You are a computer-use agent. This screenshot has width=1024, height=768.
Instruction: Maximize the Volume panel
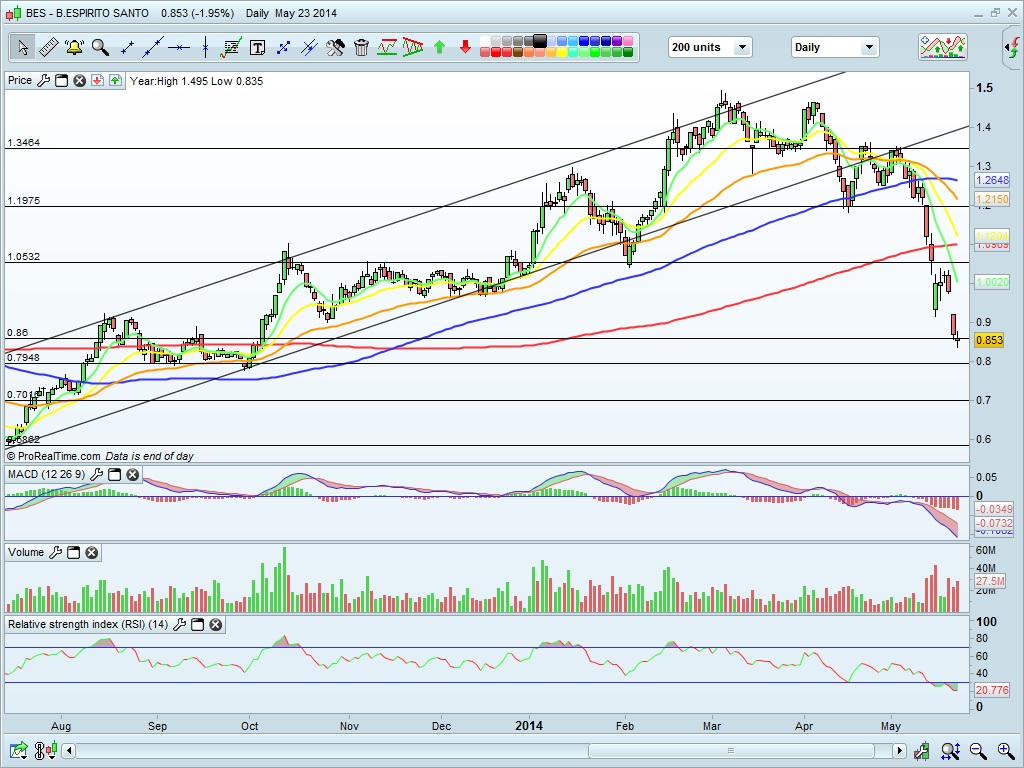[x=74, y=552]
